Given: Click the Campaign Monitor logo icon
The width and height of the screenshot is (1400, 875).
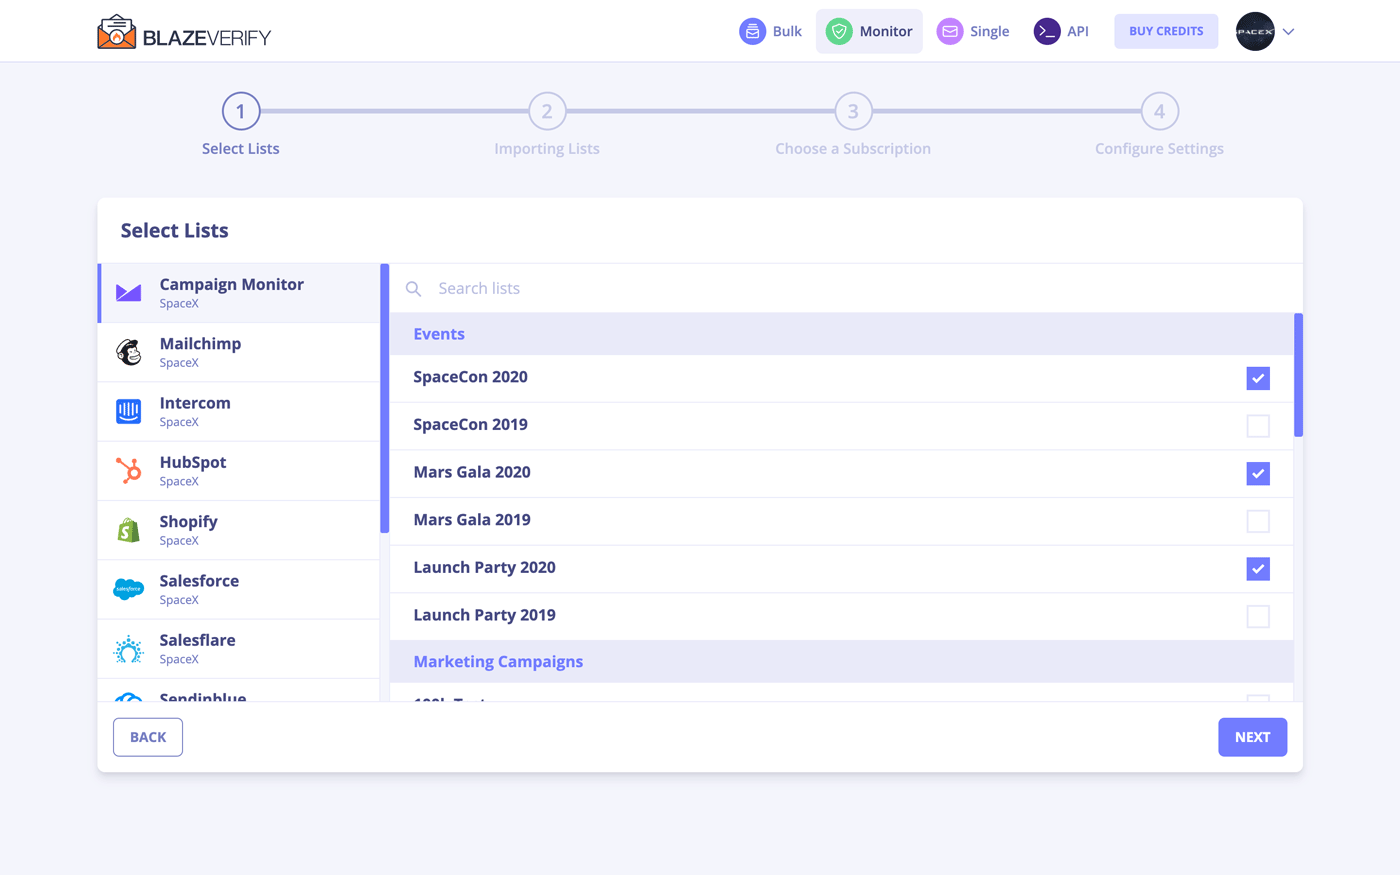Looking at the screenshot, I should [x=128, y=293].
